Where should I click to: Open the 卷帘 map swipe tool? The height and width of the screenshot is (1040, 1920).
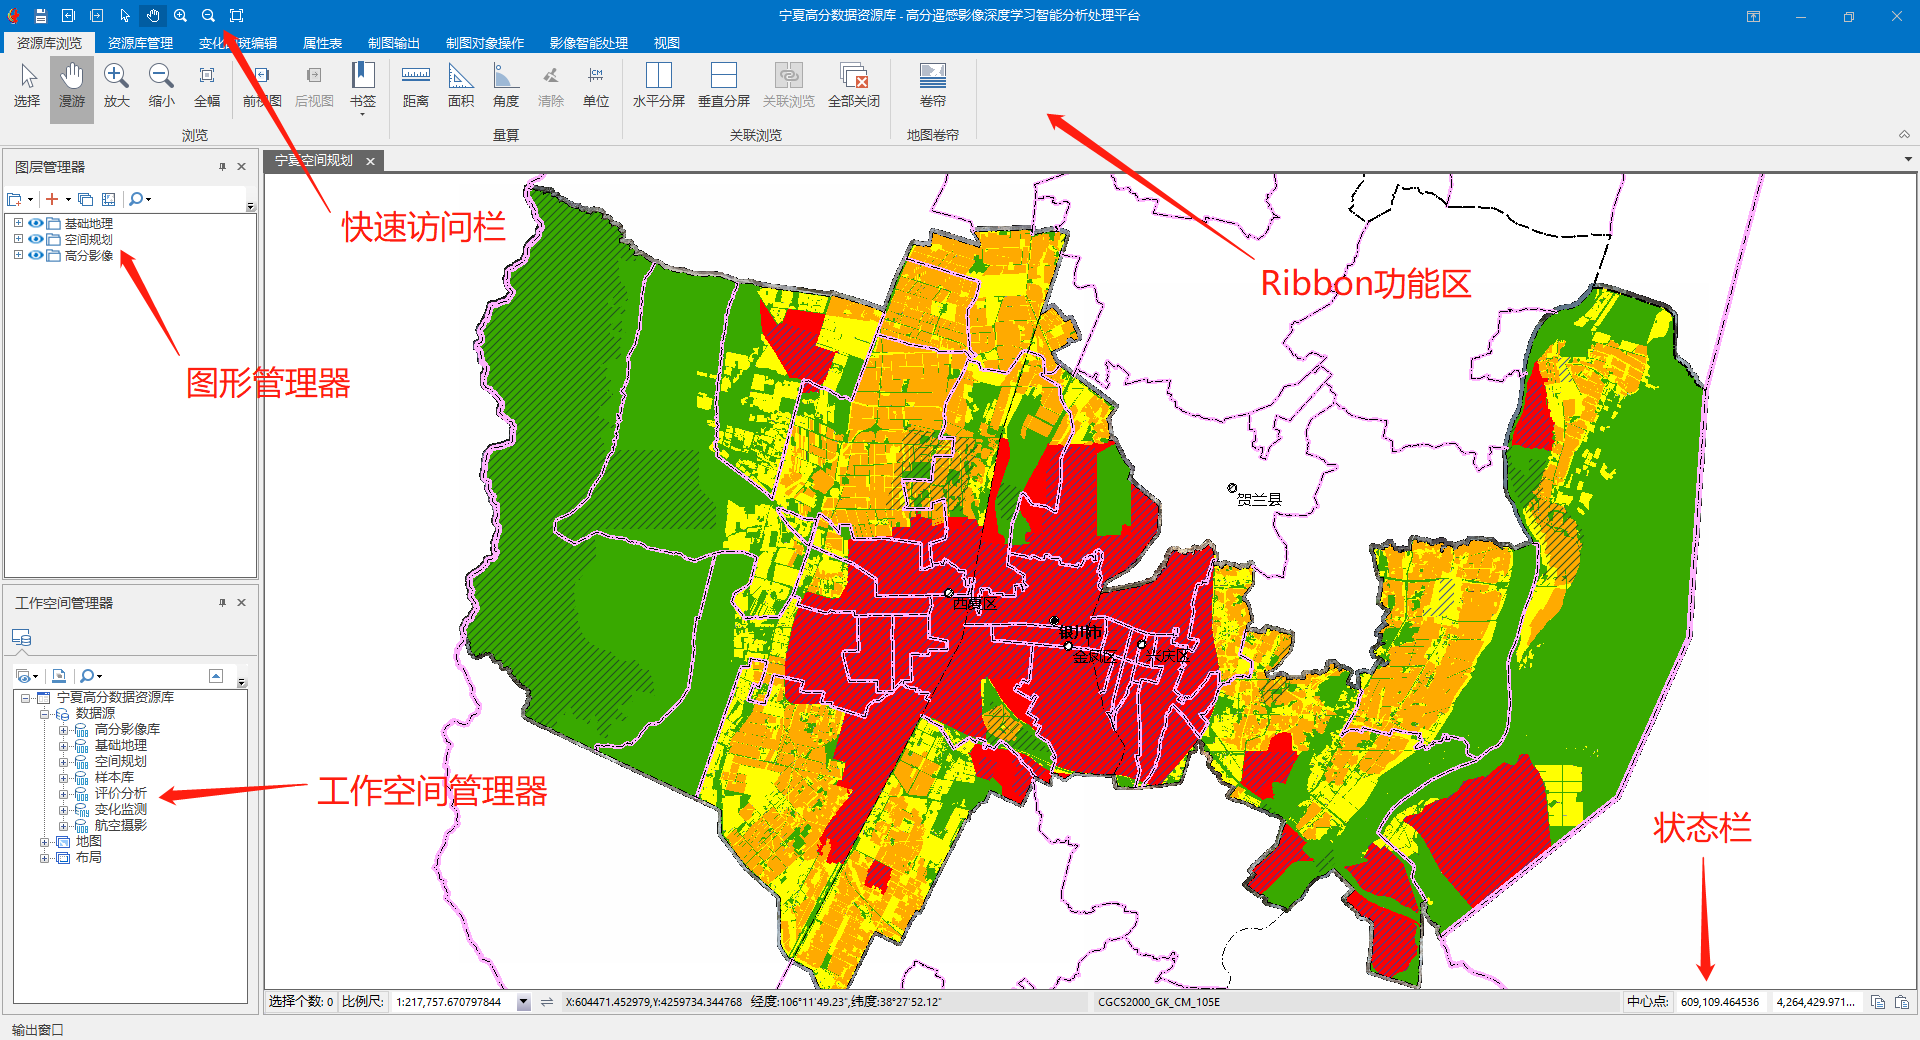[x=932, y=87]
